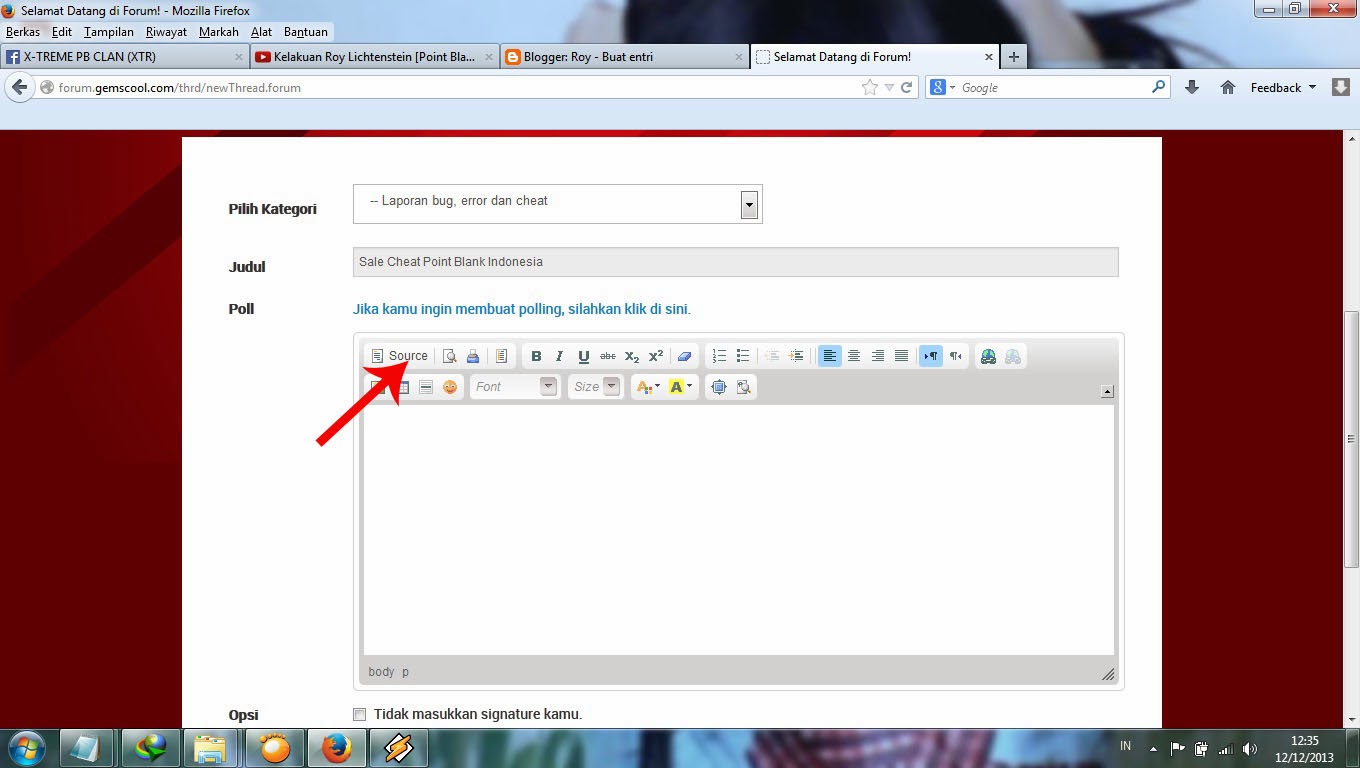Screen dimensions: 1360x768
Task: Toggle Underline formatting
Action: pos(584,356)
